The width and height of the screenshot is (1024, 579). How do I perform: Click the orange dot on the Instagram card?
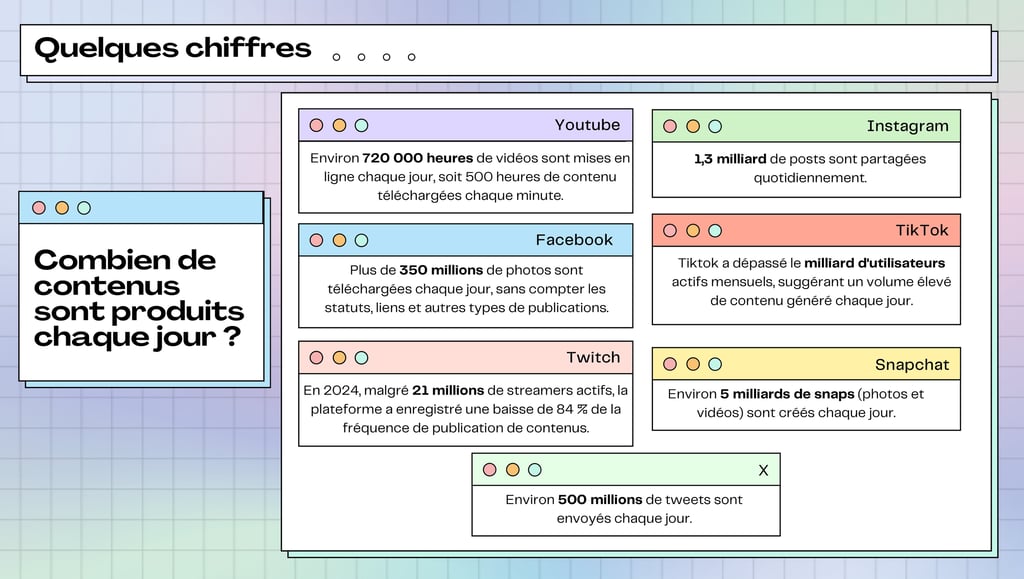click(x=694, y=127)
